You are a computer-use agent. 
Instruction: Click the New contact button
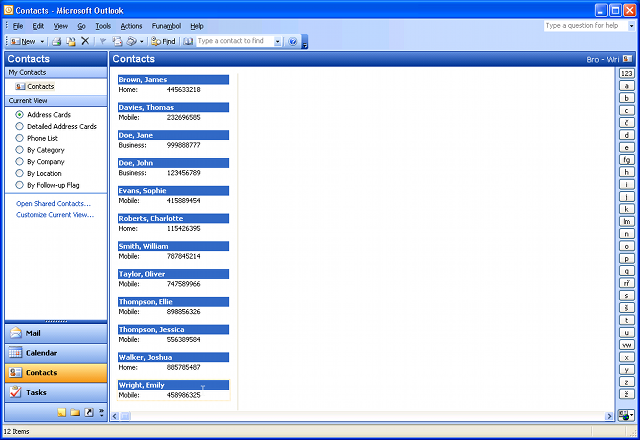[24, 41]
